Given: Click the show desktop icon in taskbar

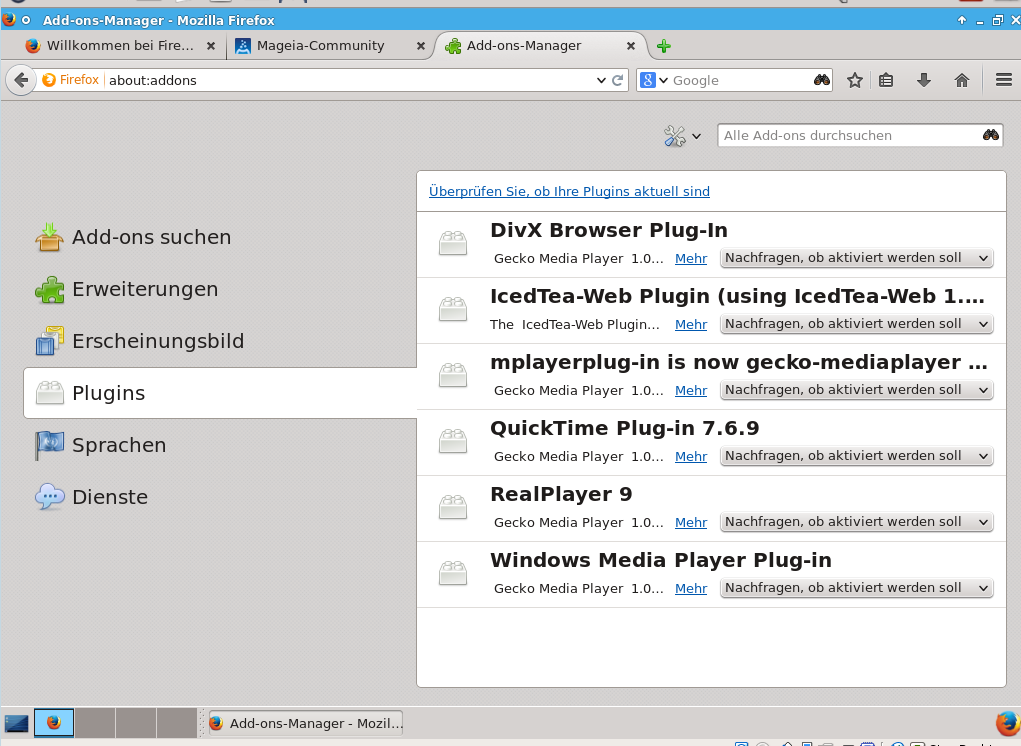Looking at the screenshot, I should (16, 723).
